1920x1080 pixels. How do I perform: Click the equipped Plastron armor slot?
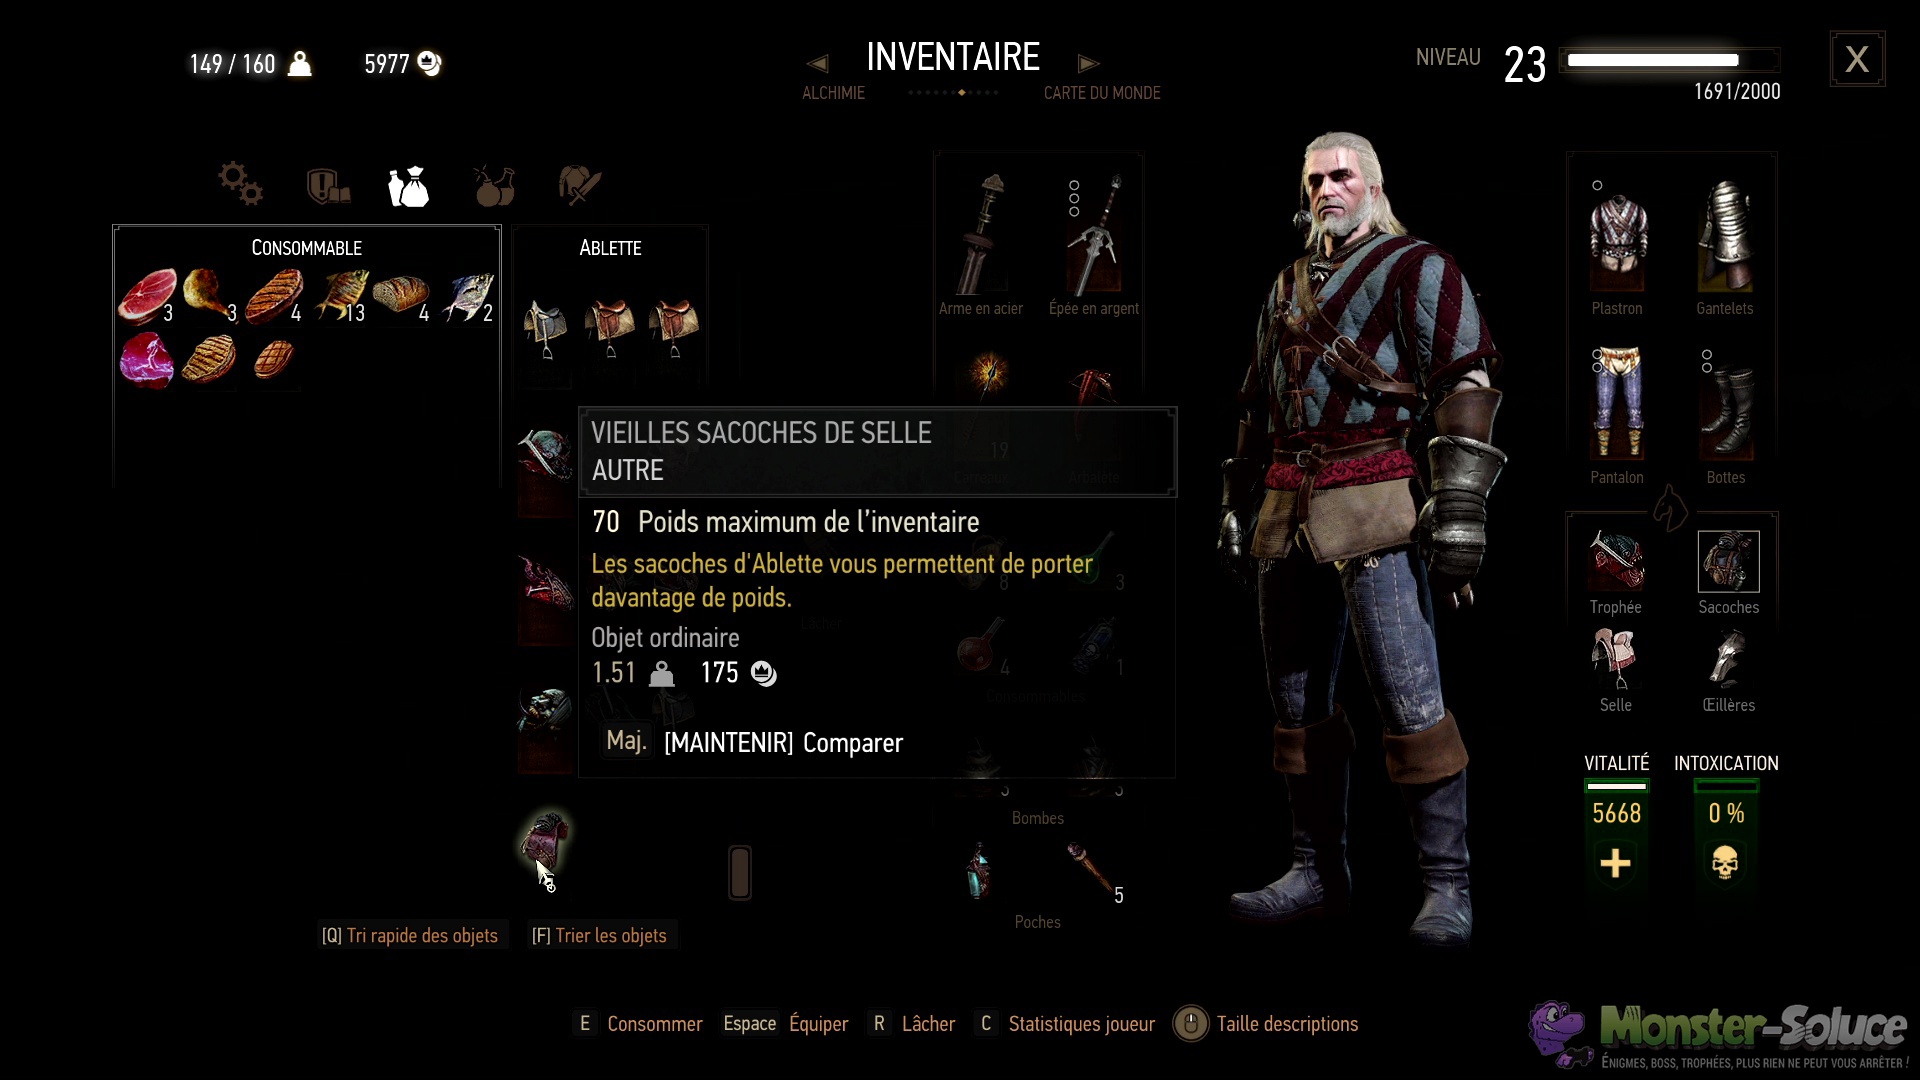[x=1617, y=241]
